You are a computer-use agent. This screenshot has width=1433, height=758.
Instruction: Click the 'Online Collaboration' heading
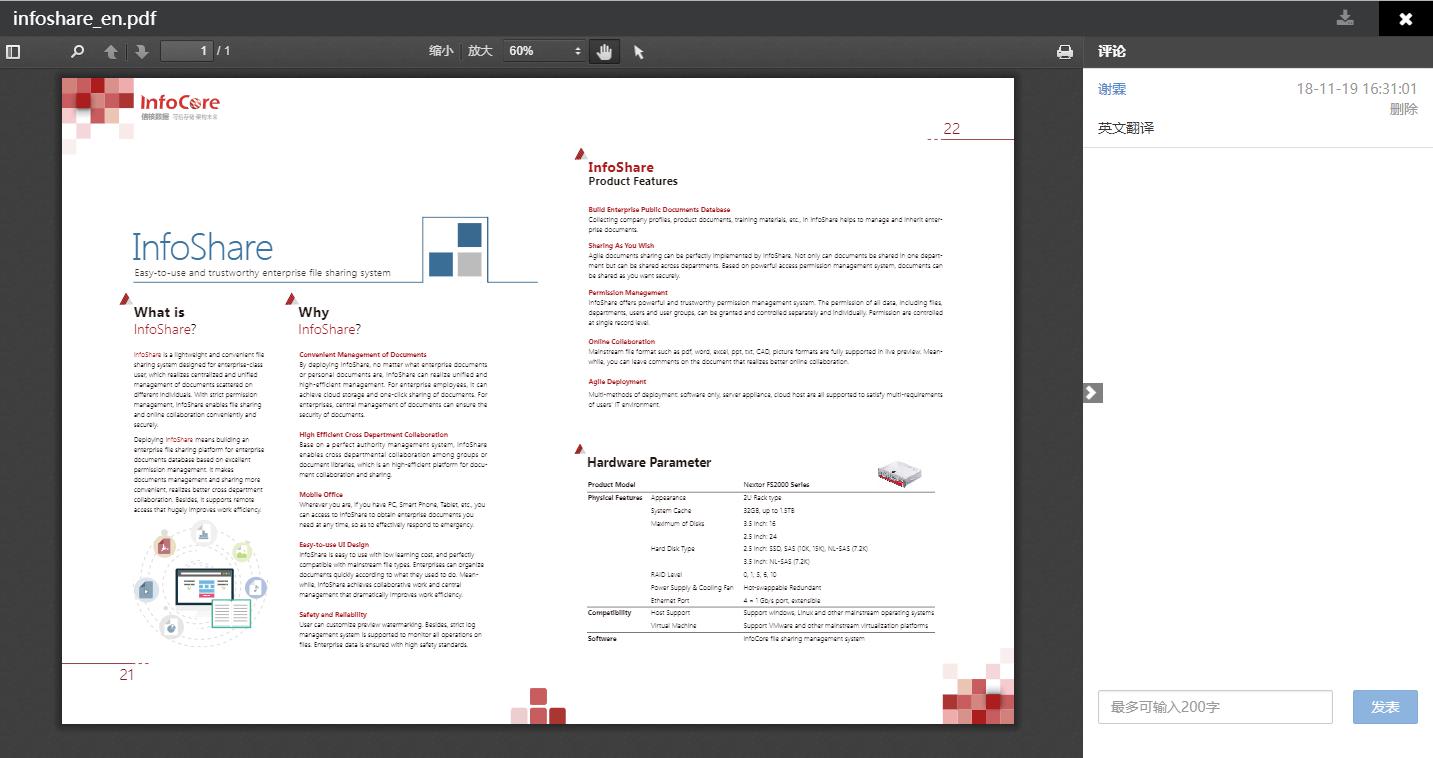click(x=621, y=342)
